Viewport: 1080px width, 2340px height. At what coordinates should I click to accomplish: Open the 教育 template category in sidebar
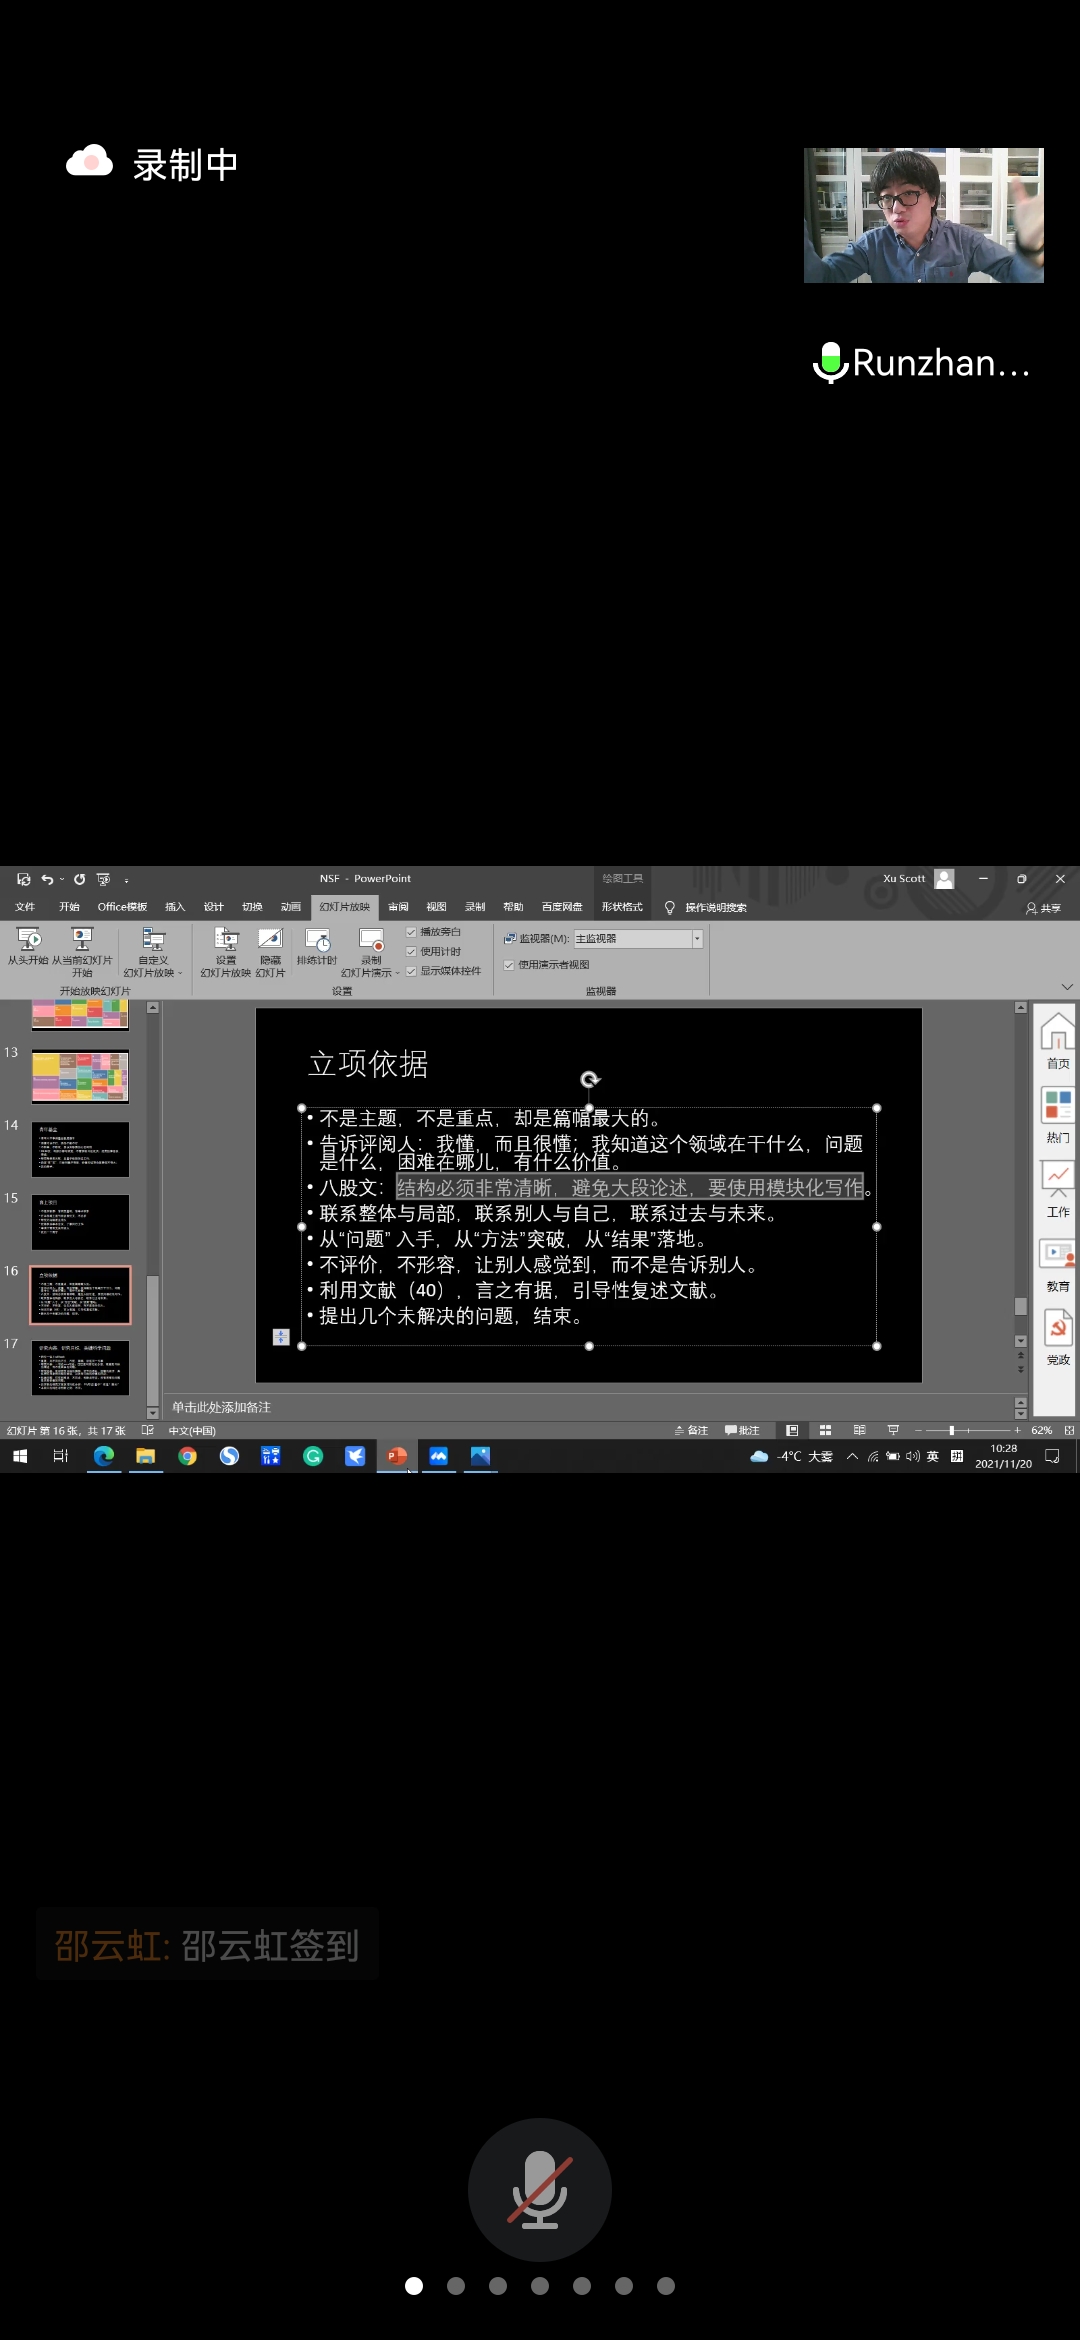(1058, 1265)
